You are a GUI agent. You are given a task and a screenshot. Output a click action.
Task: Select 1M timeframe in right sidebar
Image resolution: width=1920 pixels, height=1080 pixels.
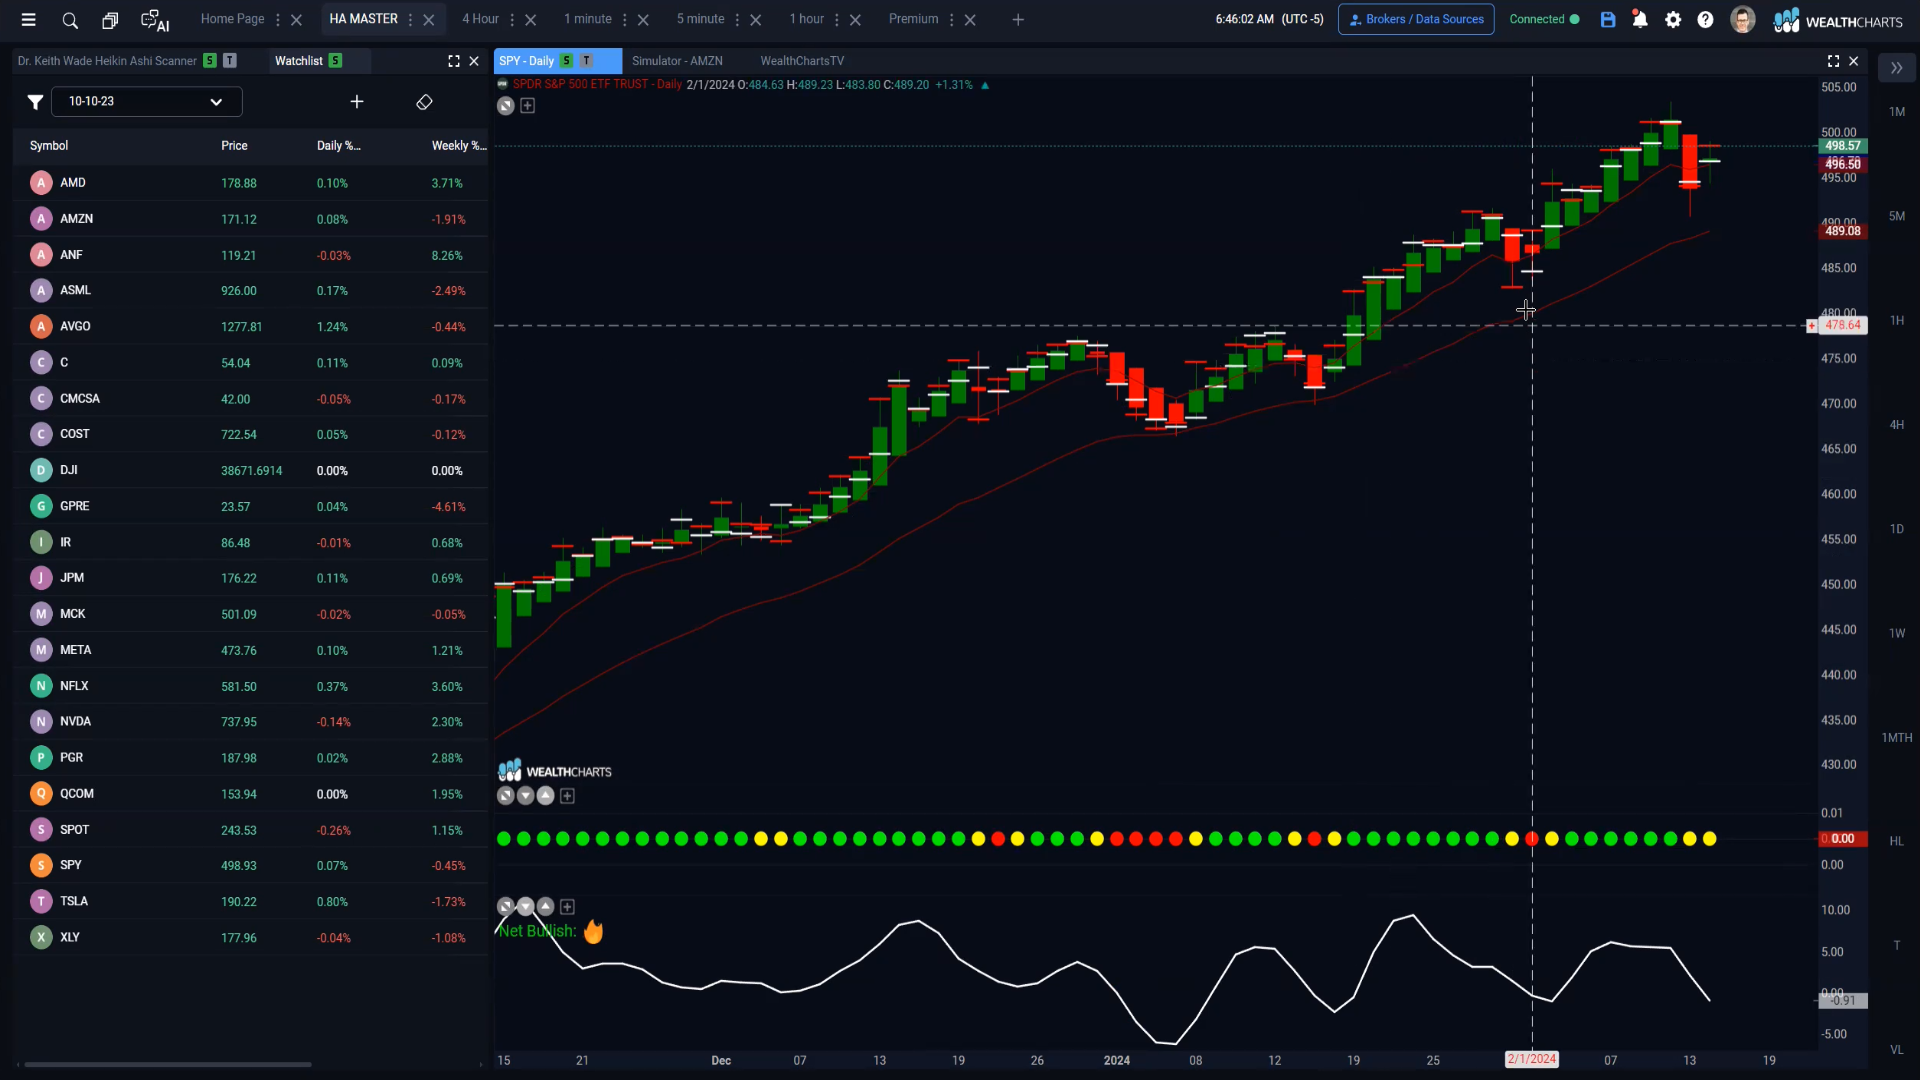pos(1897,112)
